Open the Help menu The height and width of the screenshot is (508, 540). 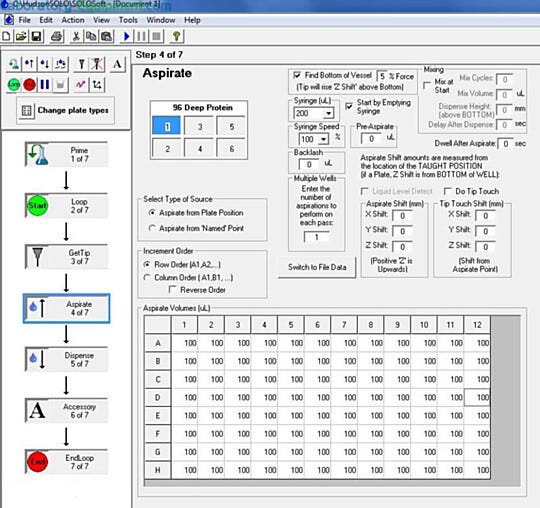click(x=192, y=20)
